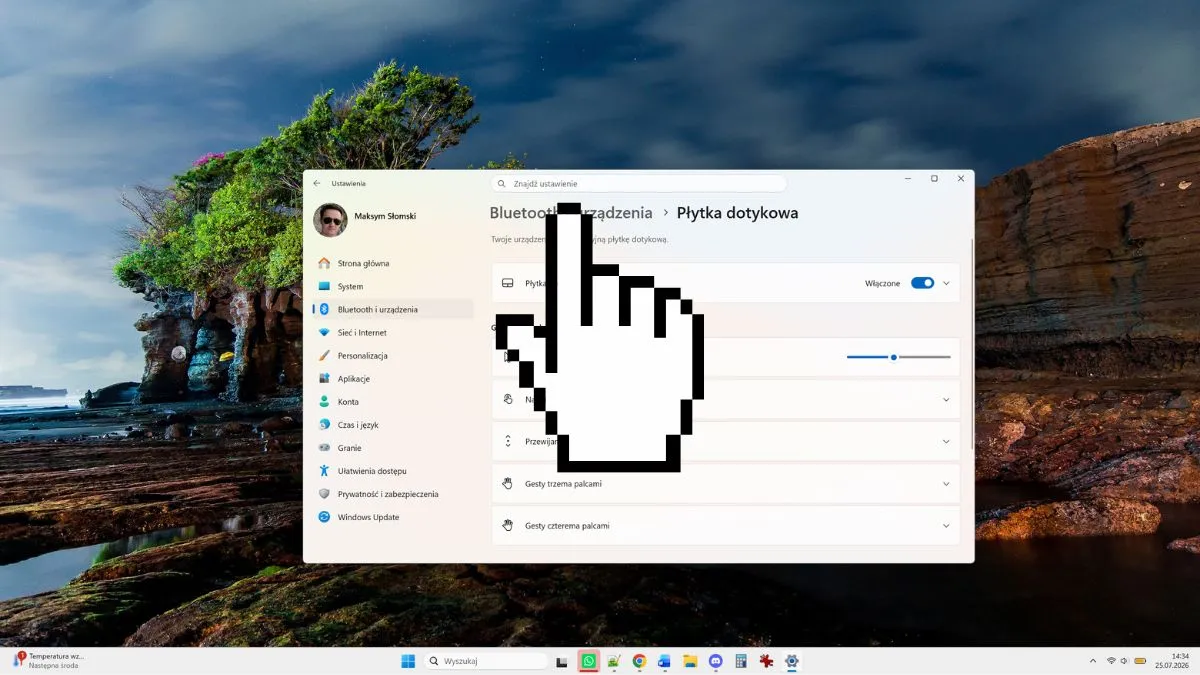Click the back arrow in Ustawienia window
Viewport: 1200px width, 675px height.
coord(317,184)
